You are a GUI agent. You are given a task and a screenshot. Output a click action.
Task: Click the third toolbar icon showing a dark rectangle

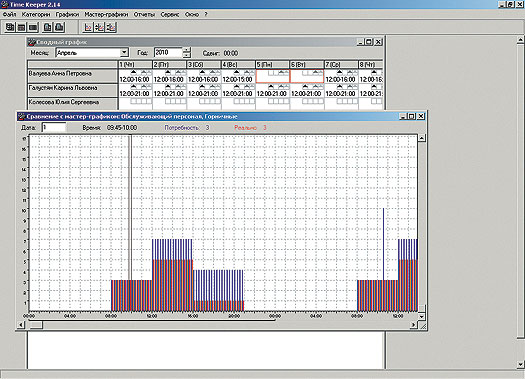(33, 27)
